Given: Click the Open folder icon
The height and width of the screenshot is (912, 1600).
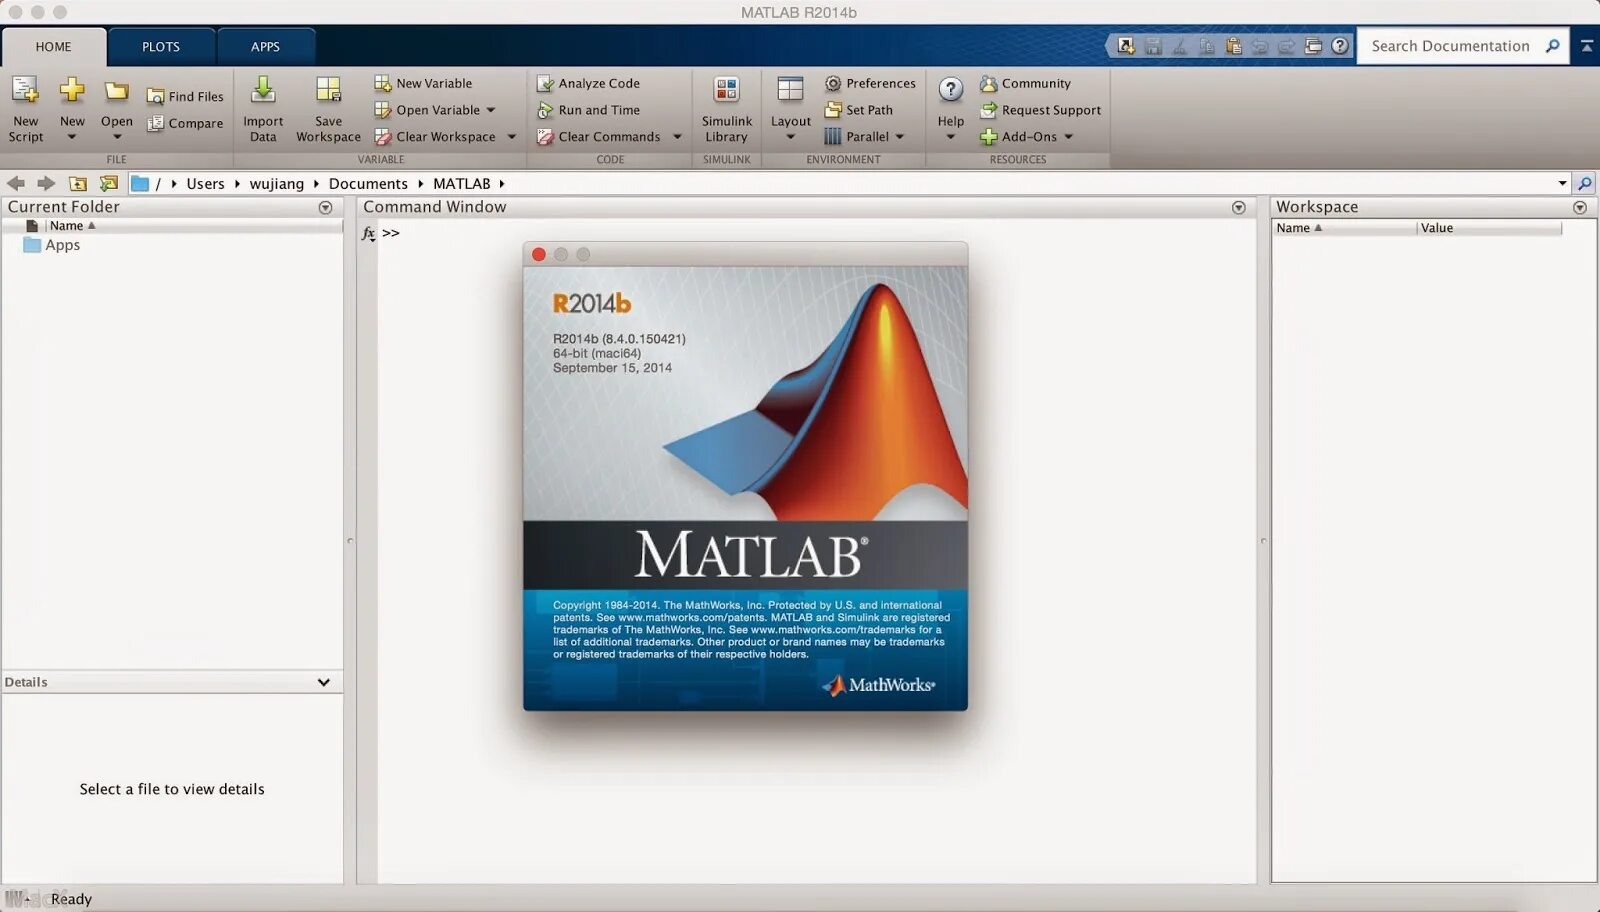Looking at the screenshot, I should click(117, 91).
